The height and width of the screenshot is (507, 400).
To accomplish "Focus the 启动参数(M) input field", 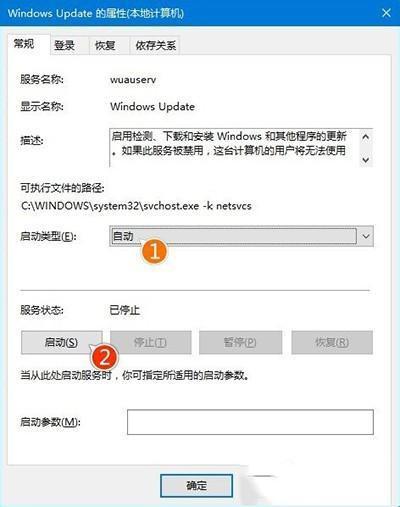I will 250,422.
